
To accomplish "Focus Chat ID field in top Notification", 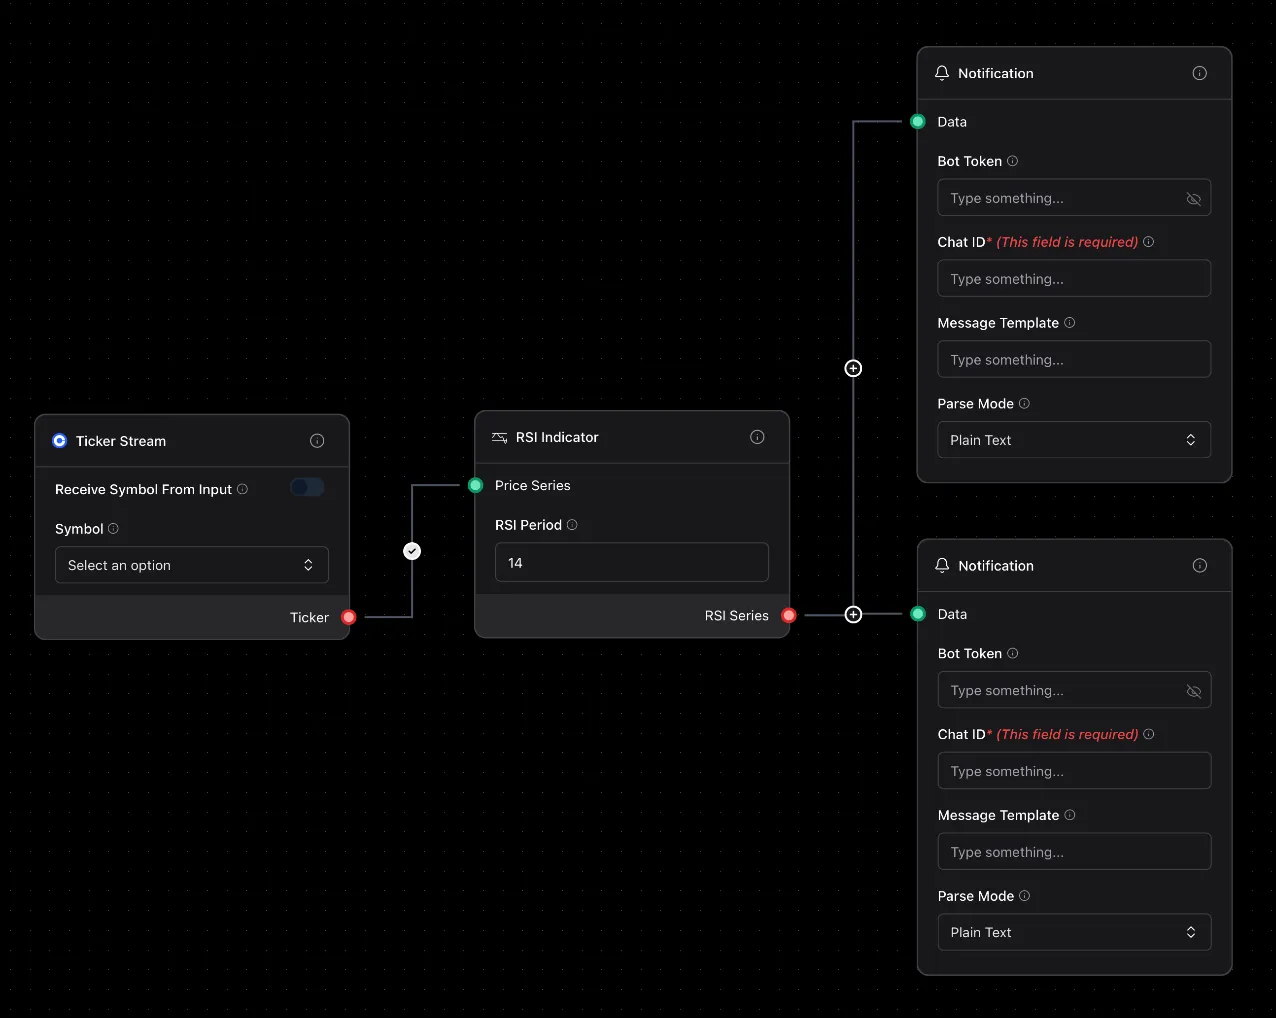I will pos(1073,279).
